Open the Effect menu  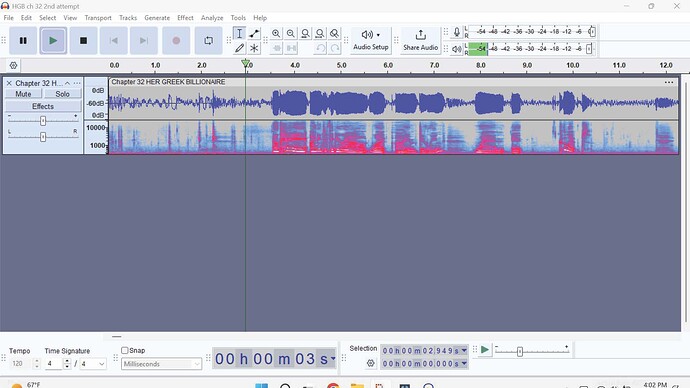click(x=185, y=18)
